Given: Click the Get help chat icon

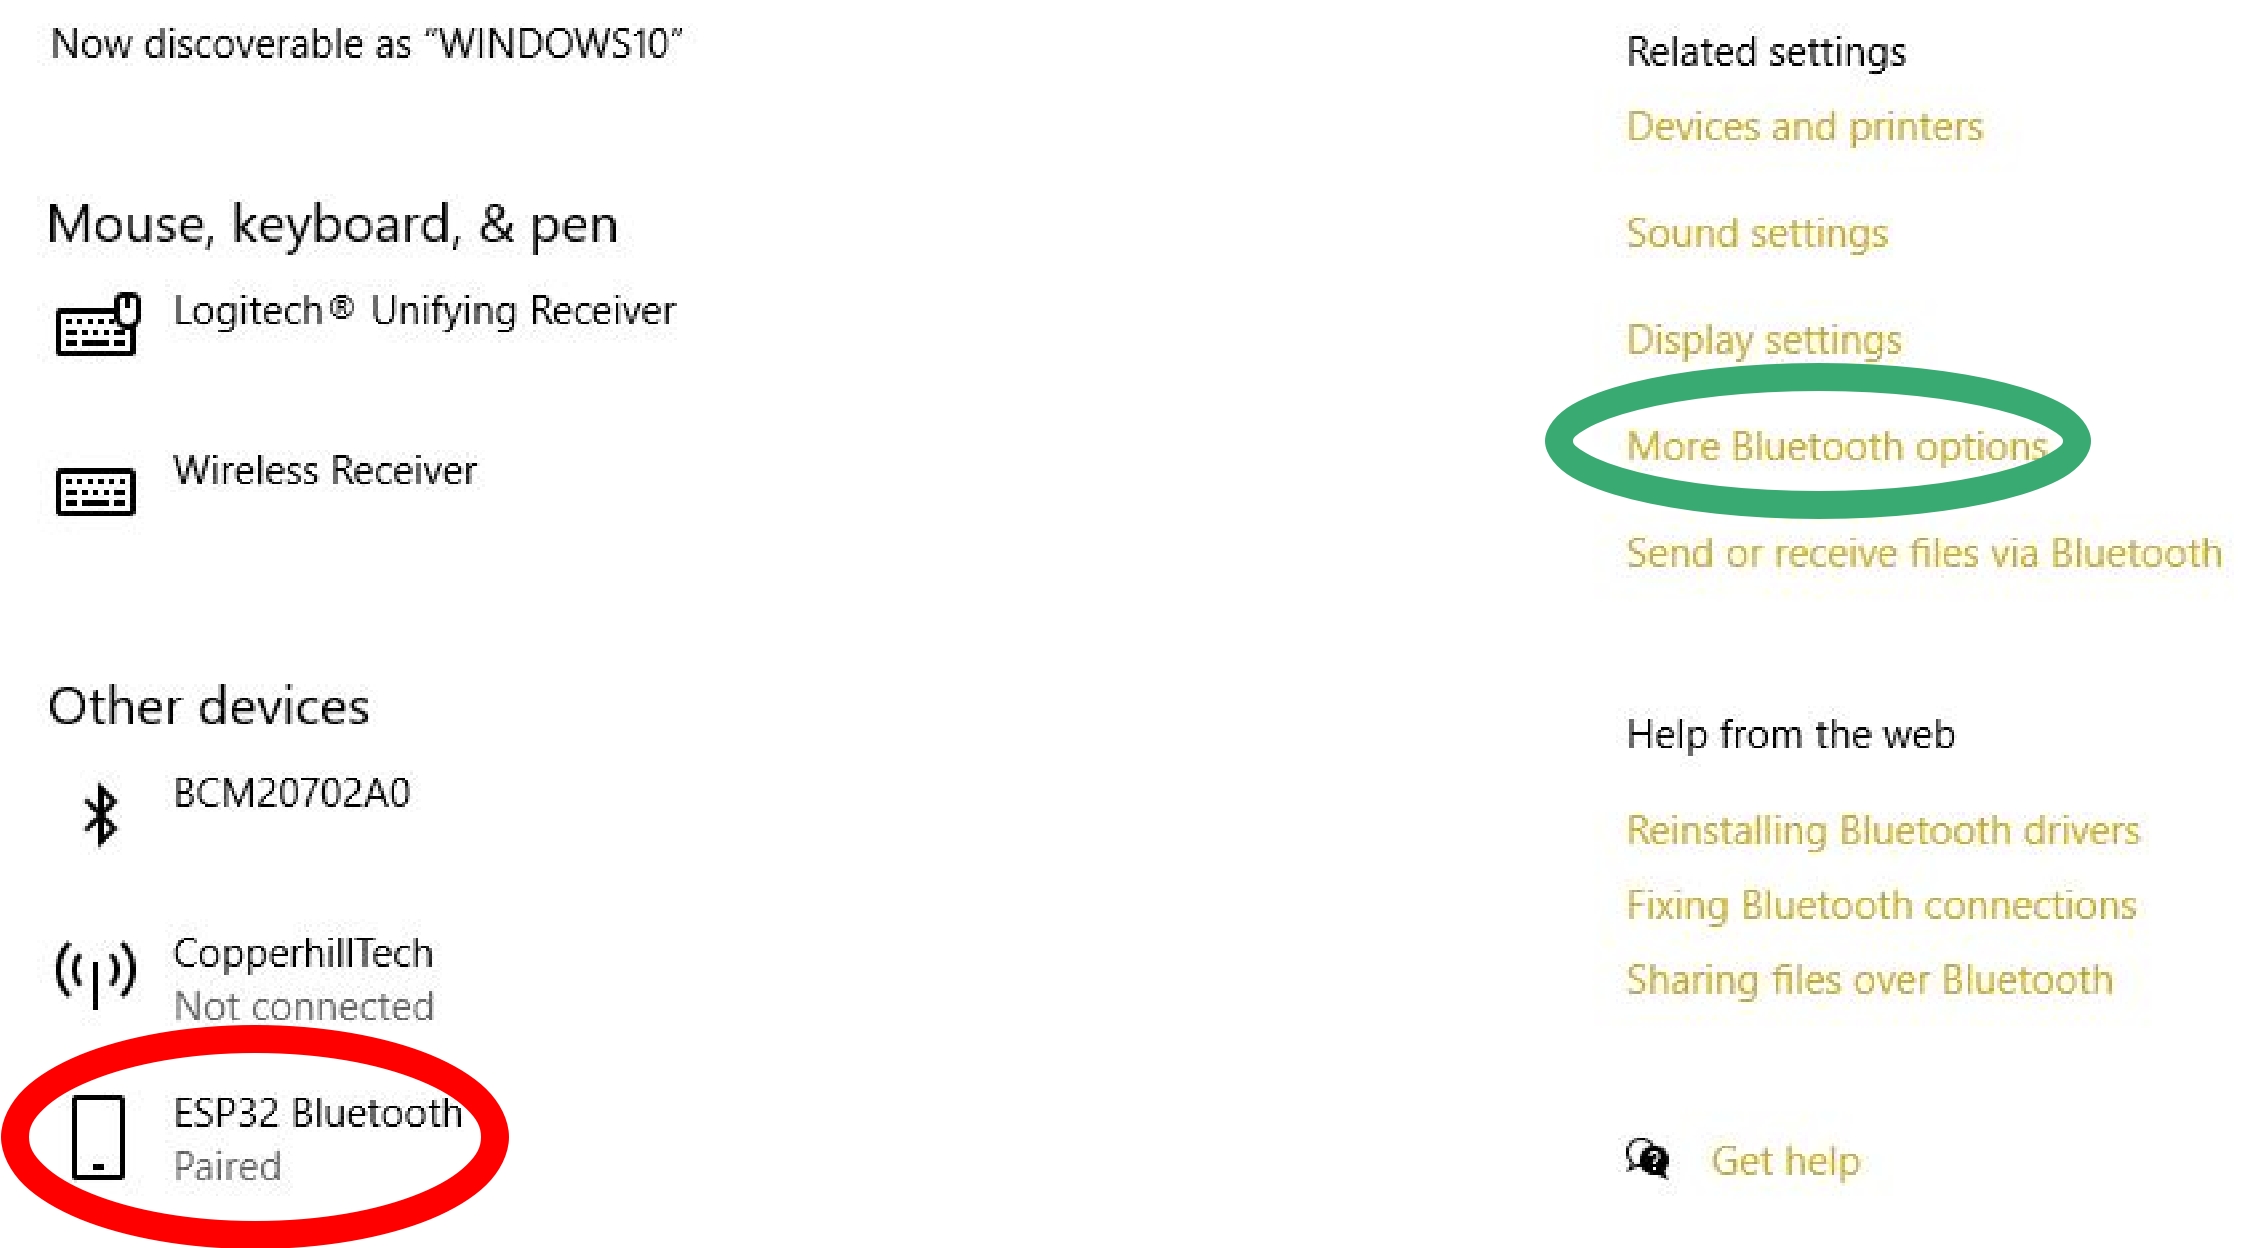Looking at the screenshot, I should (x=1647, y=1159).
